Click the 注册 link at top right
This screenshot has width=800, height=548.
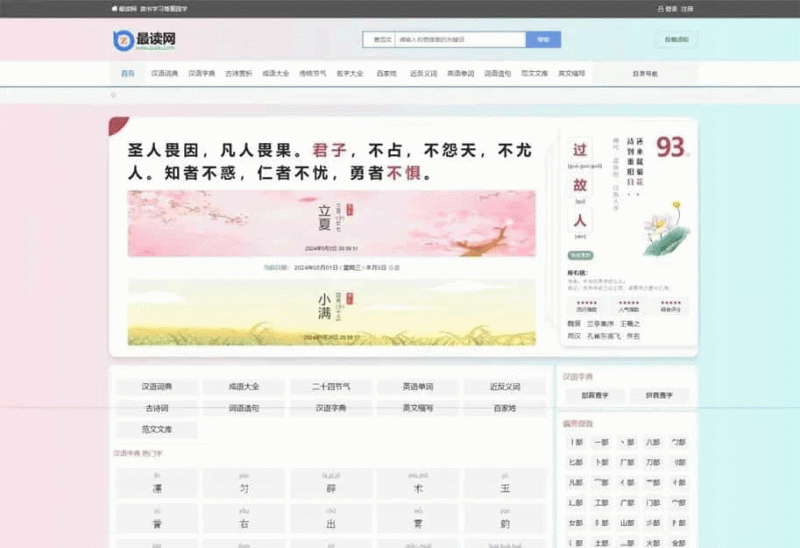687,9
